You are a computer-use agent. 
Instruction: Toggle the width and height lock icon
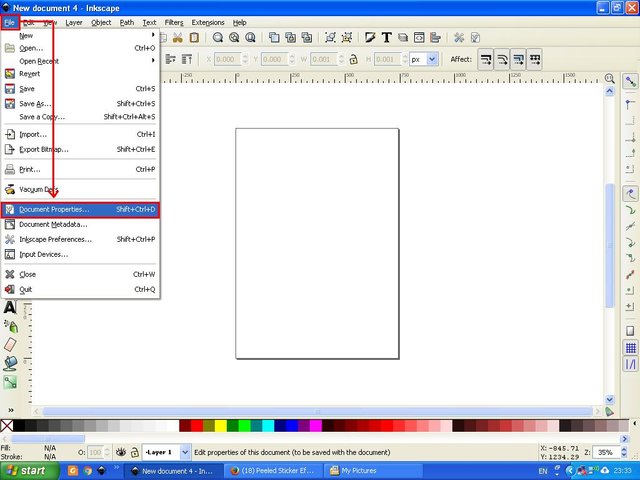tap(353, 60)
